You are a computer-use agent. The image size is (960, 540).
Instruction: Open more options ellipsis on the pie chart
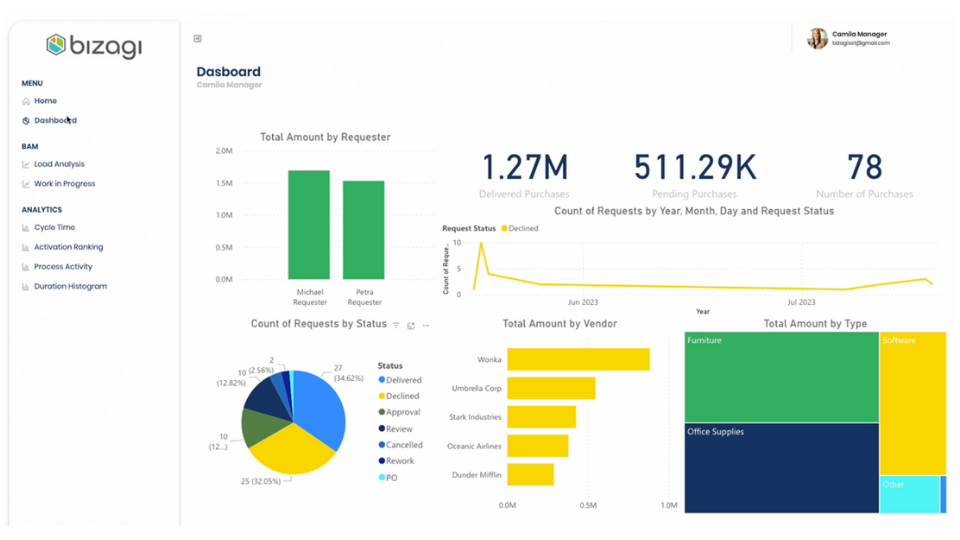pos(426,325)
